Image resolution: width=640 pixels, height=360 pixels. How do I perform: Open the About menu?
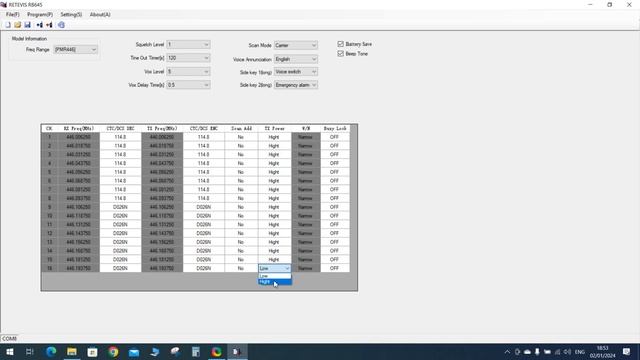[x=100, y=14]
